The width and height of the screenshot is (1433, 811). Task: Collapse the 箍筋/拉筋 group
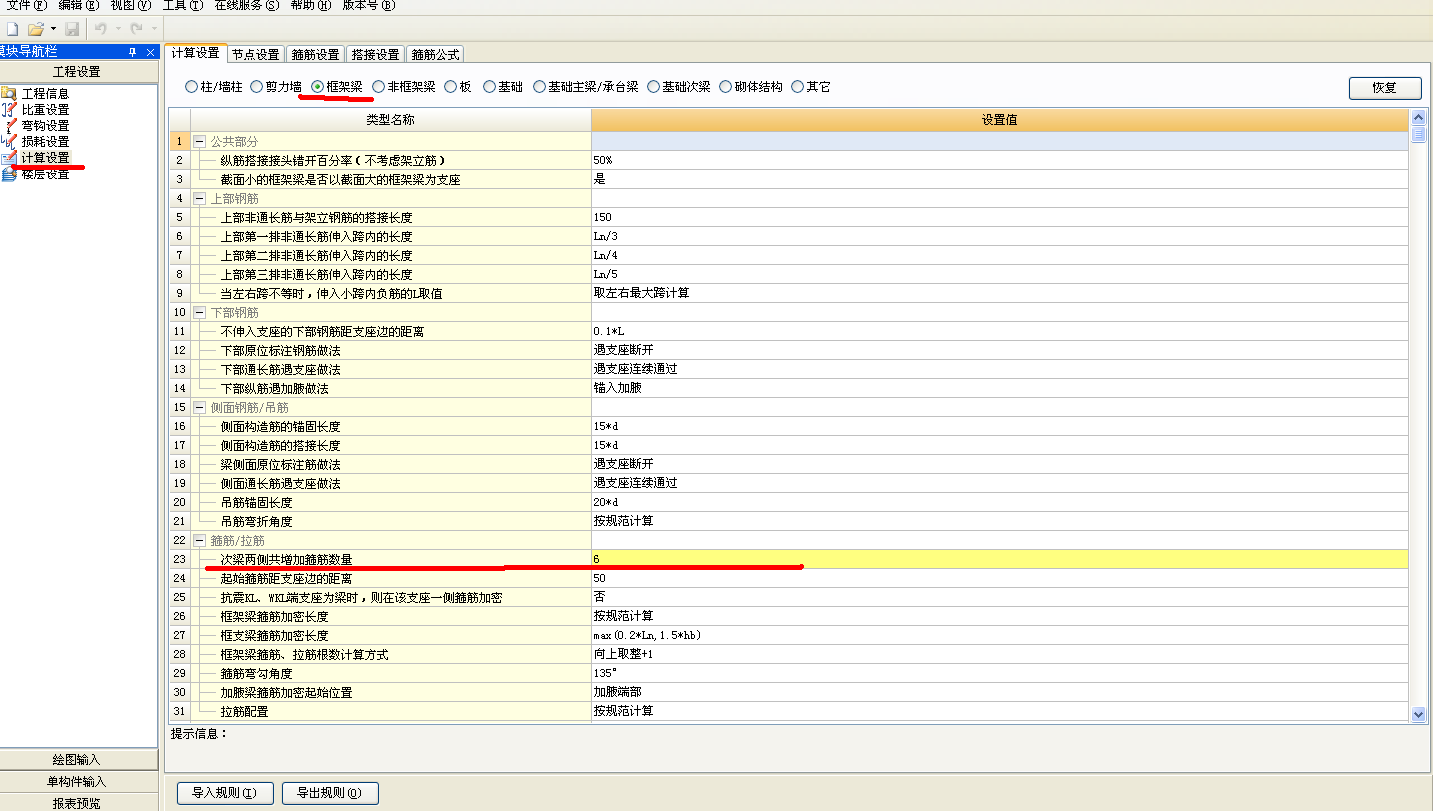[199, 540]
